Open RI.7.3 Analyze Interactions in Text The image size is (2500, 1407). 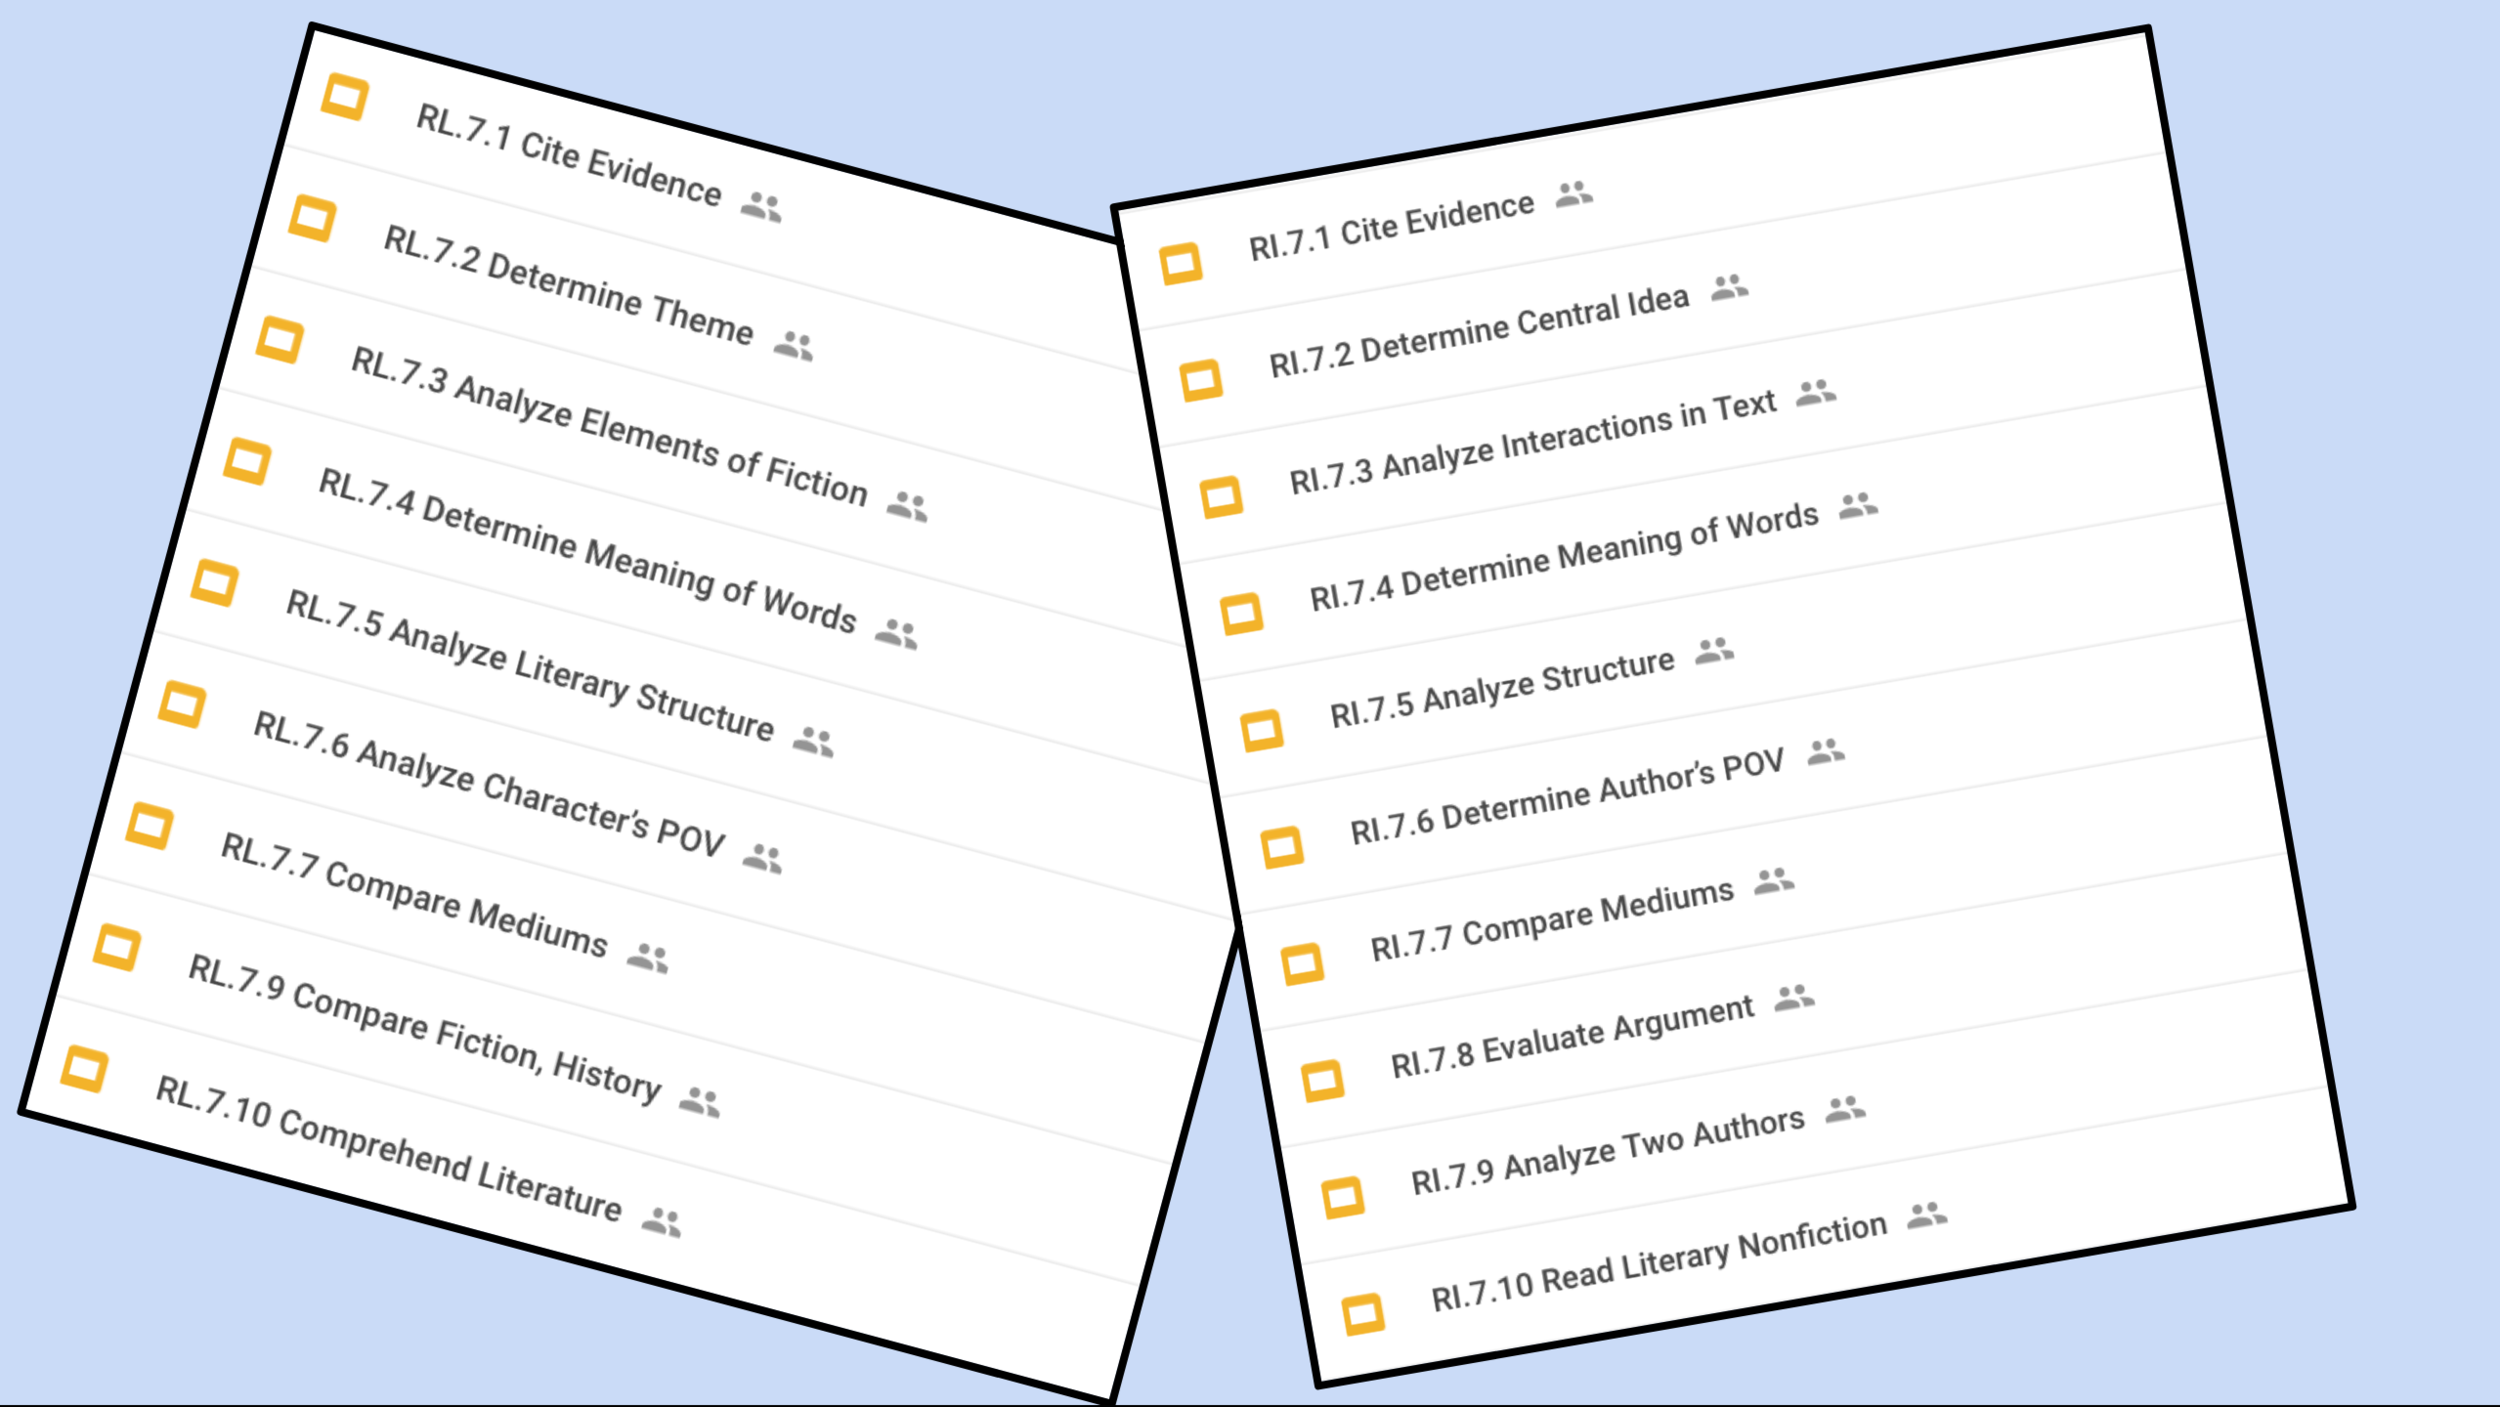pos(1532,443)
